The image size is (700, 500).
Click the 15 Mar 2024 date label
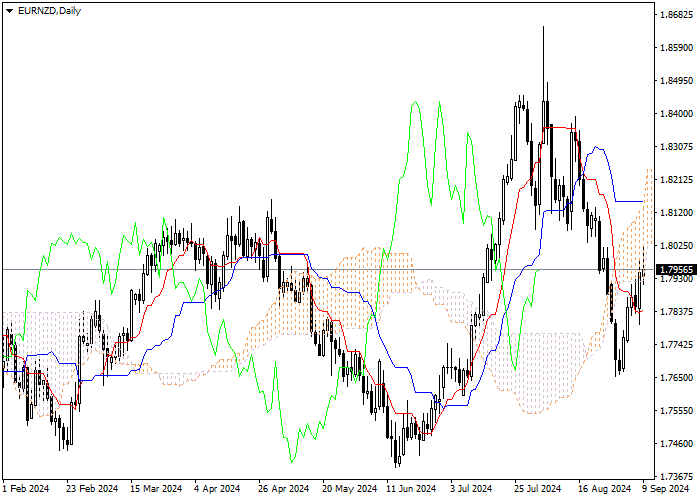pos(156,489)
